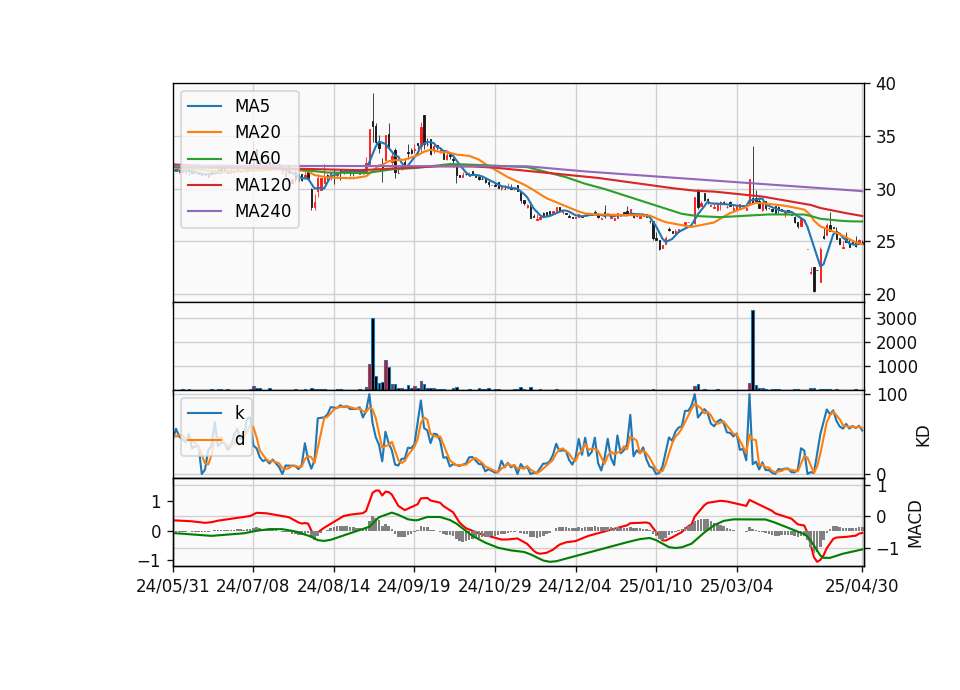Click the volume axis value 3000
This screenshot has height=690, width=960.
[x=896, y=319]
